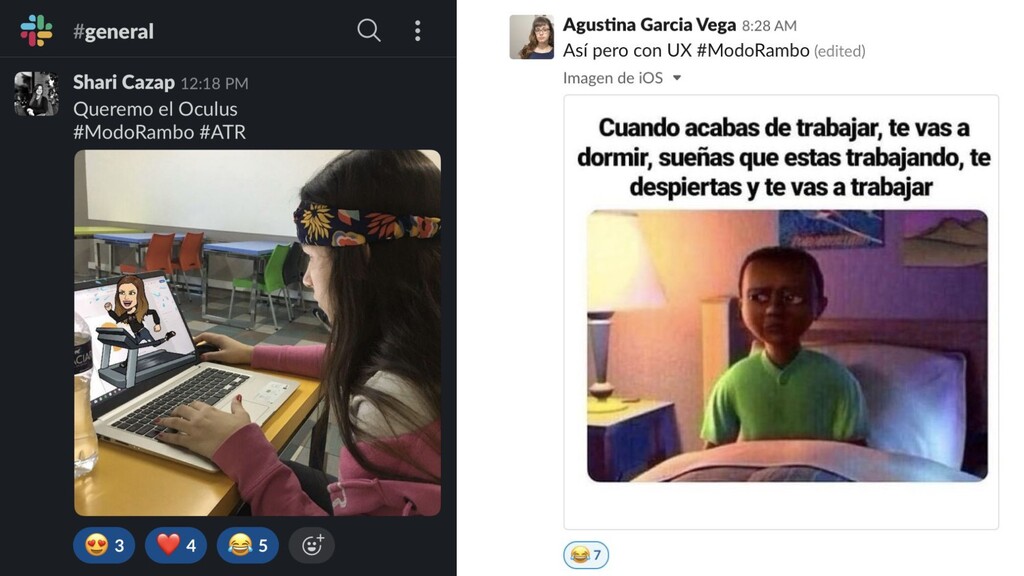Open the Slack logo menu

pos(37,30)
